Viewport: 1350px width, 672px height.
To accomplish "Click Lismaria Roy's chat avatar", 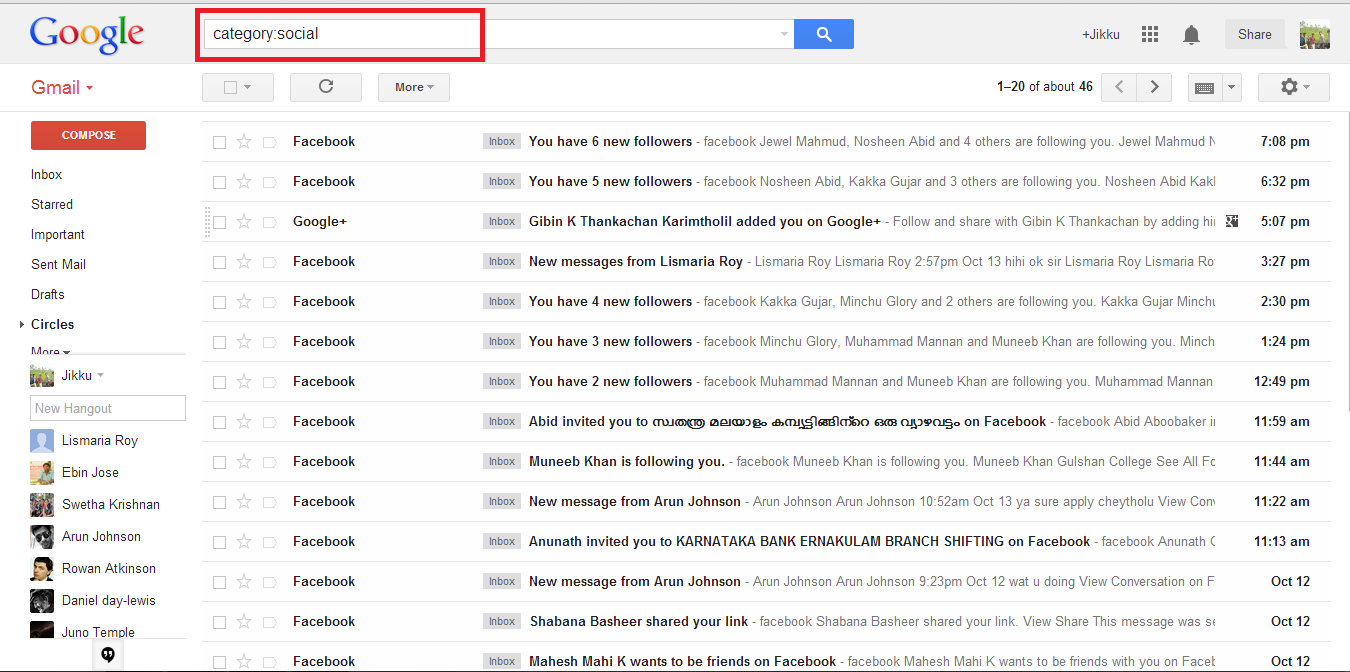I will tap(42, 441).
